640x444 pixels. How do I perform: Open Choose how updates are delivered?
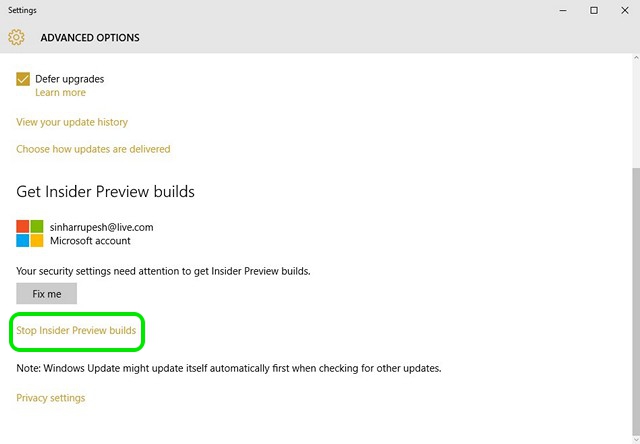click(x=93, y=149)
